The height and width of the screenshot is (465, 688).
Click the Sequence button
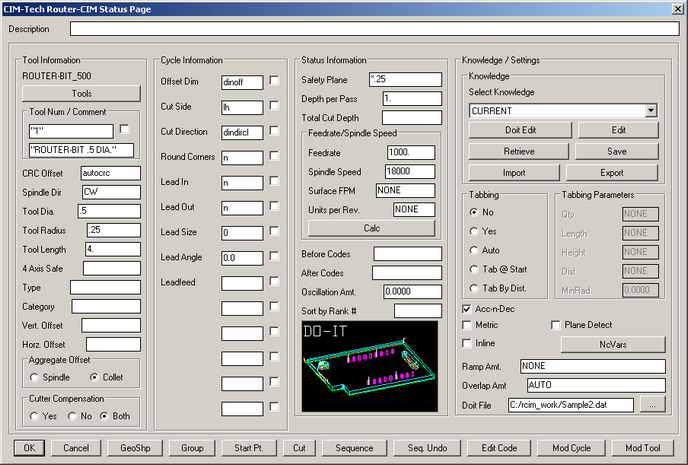coord(354,448)
